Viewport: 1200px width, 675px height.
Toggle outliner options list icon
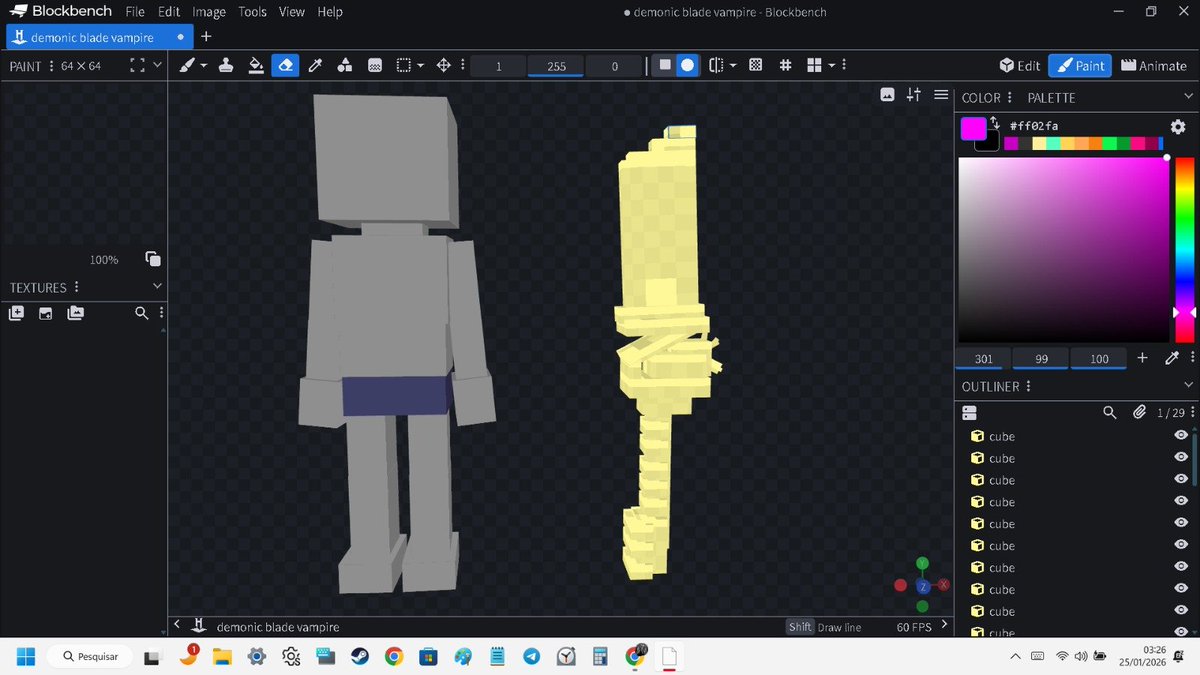click(x=968, y=412)
